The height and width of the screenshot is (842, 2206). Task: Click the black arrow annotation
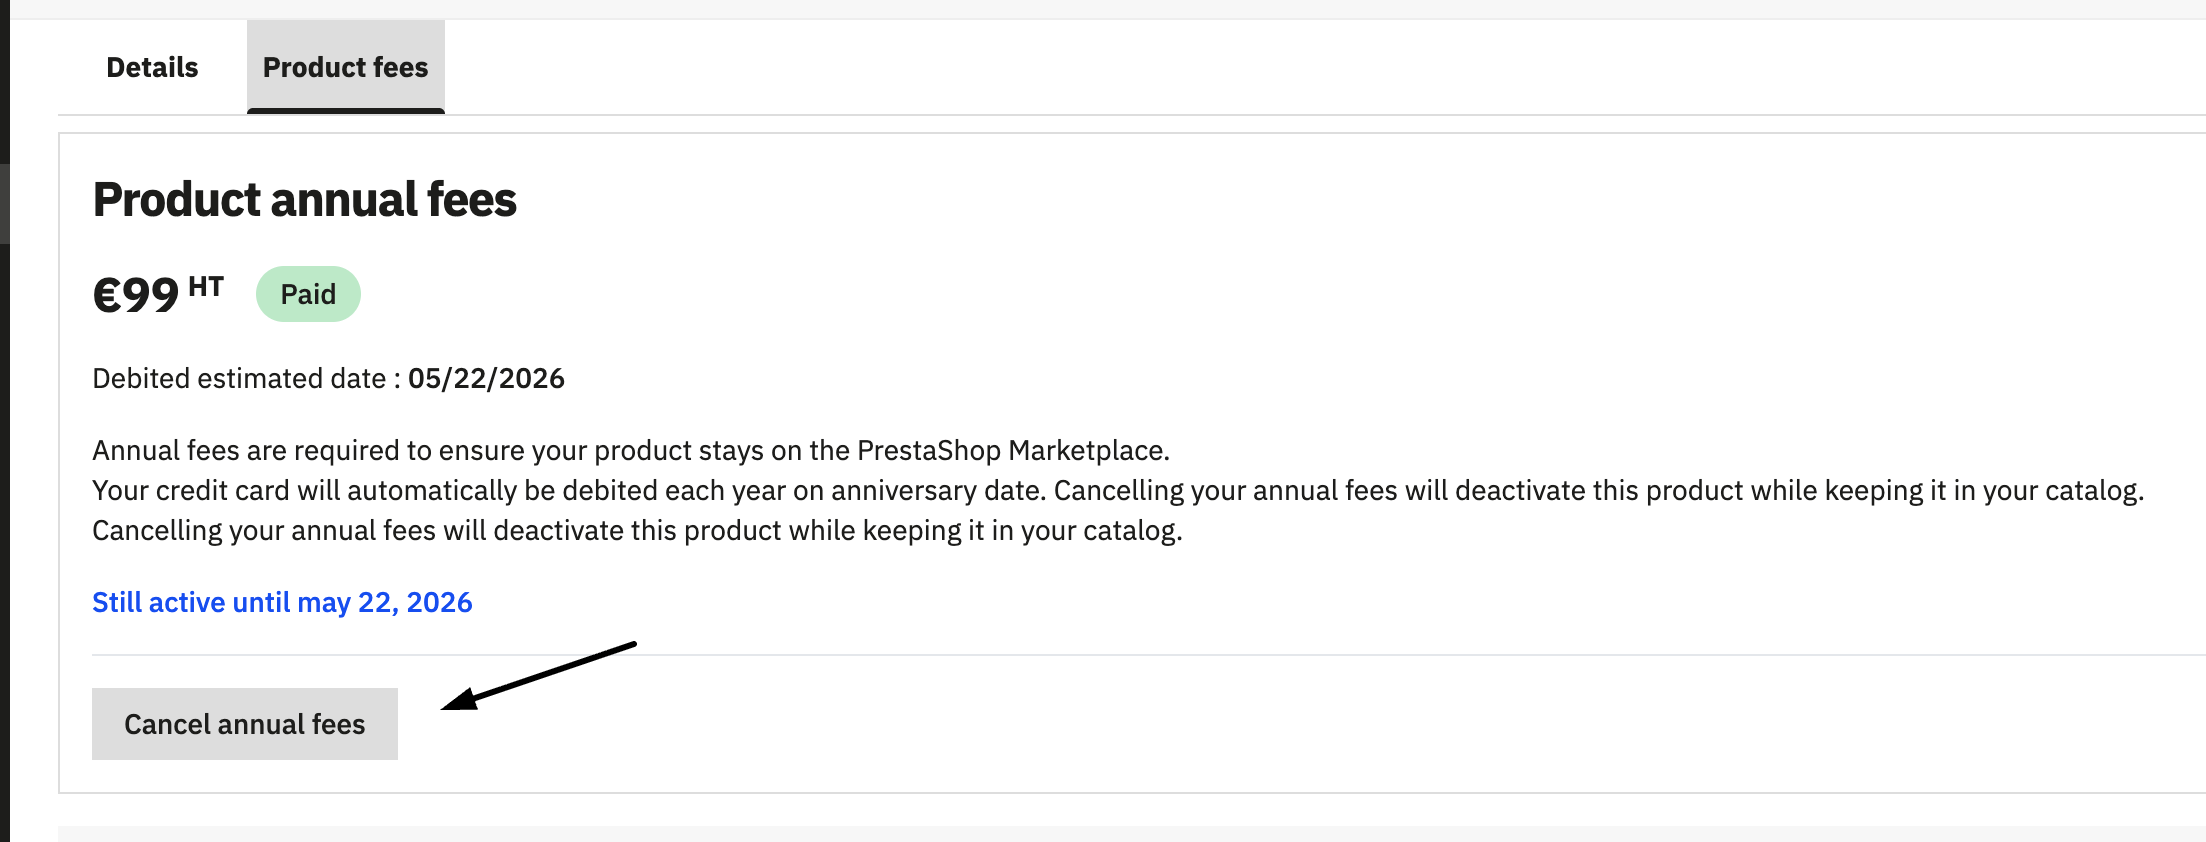coord(540,677)
